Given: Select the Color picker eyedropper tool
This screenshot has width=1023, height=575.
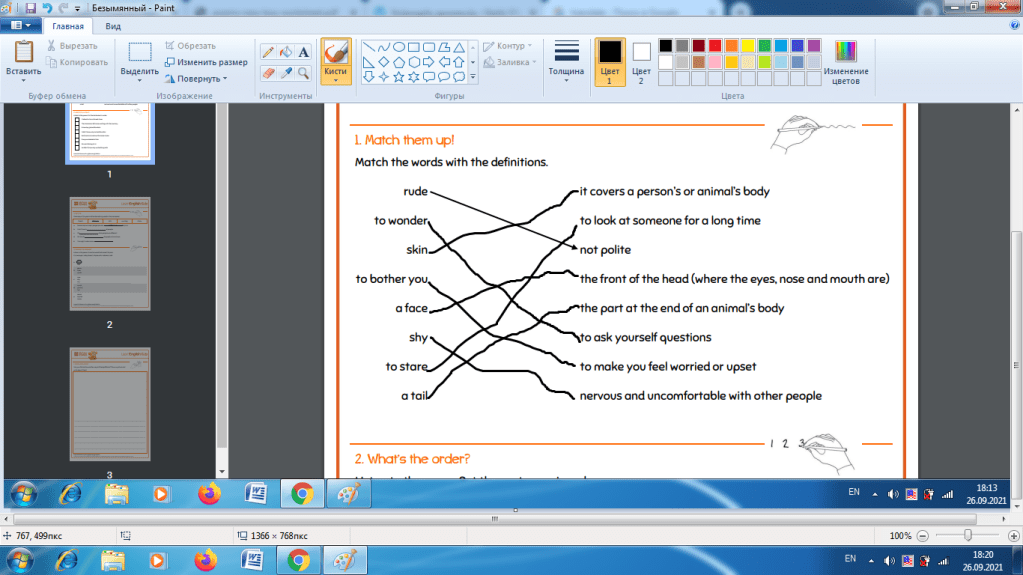Looking at the screenshot, I should (x=286, y=73).
